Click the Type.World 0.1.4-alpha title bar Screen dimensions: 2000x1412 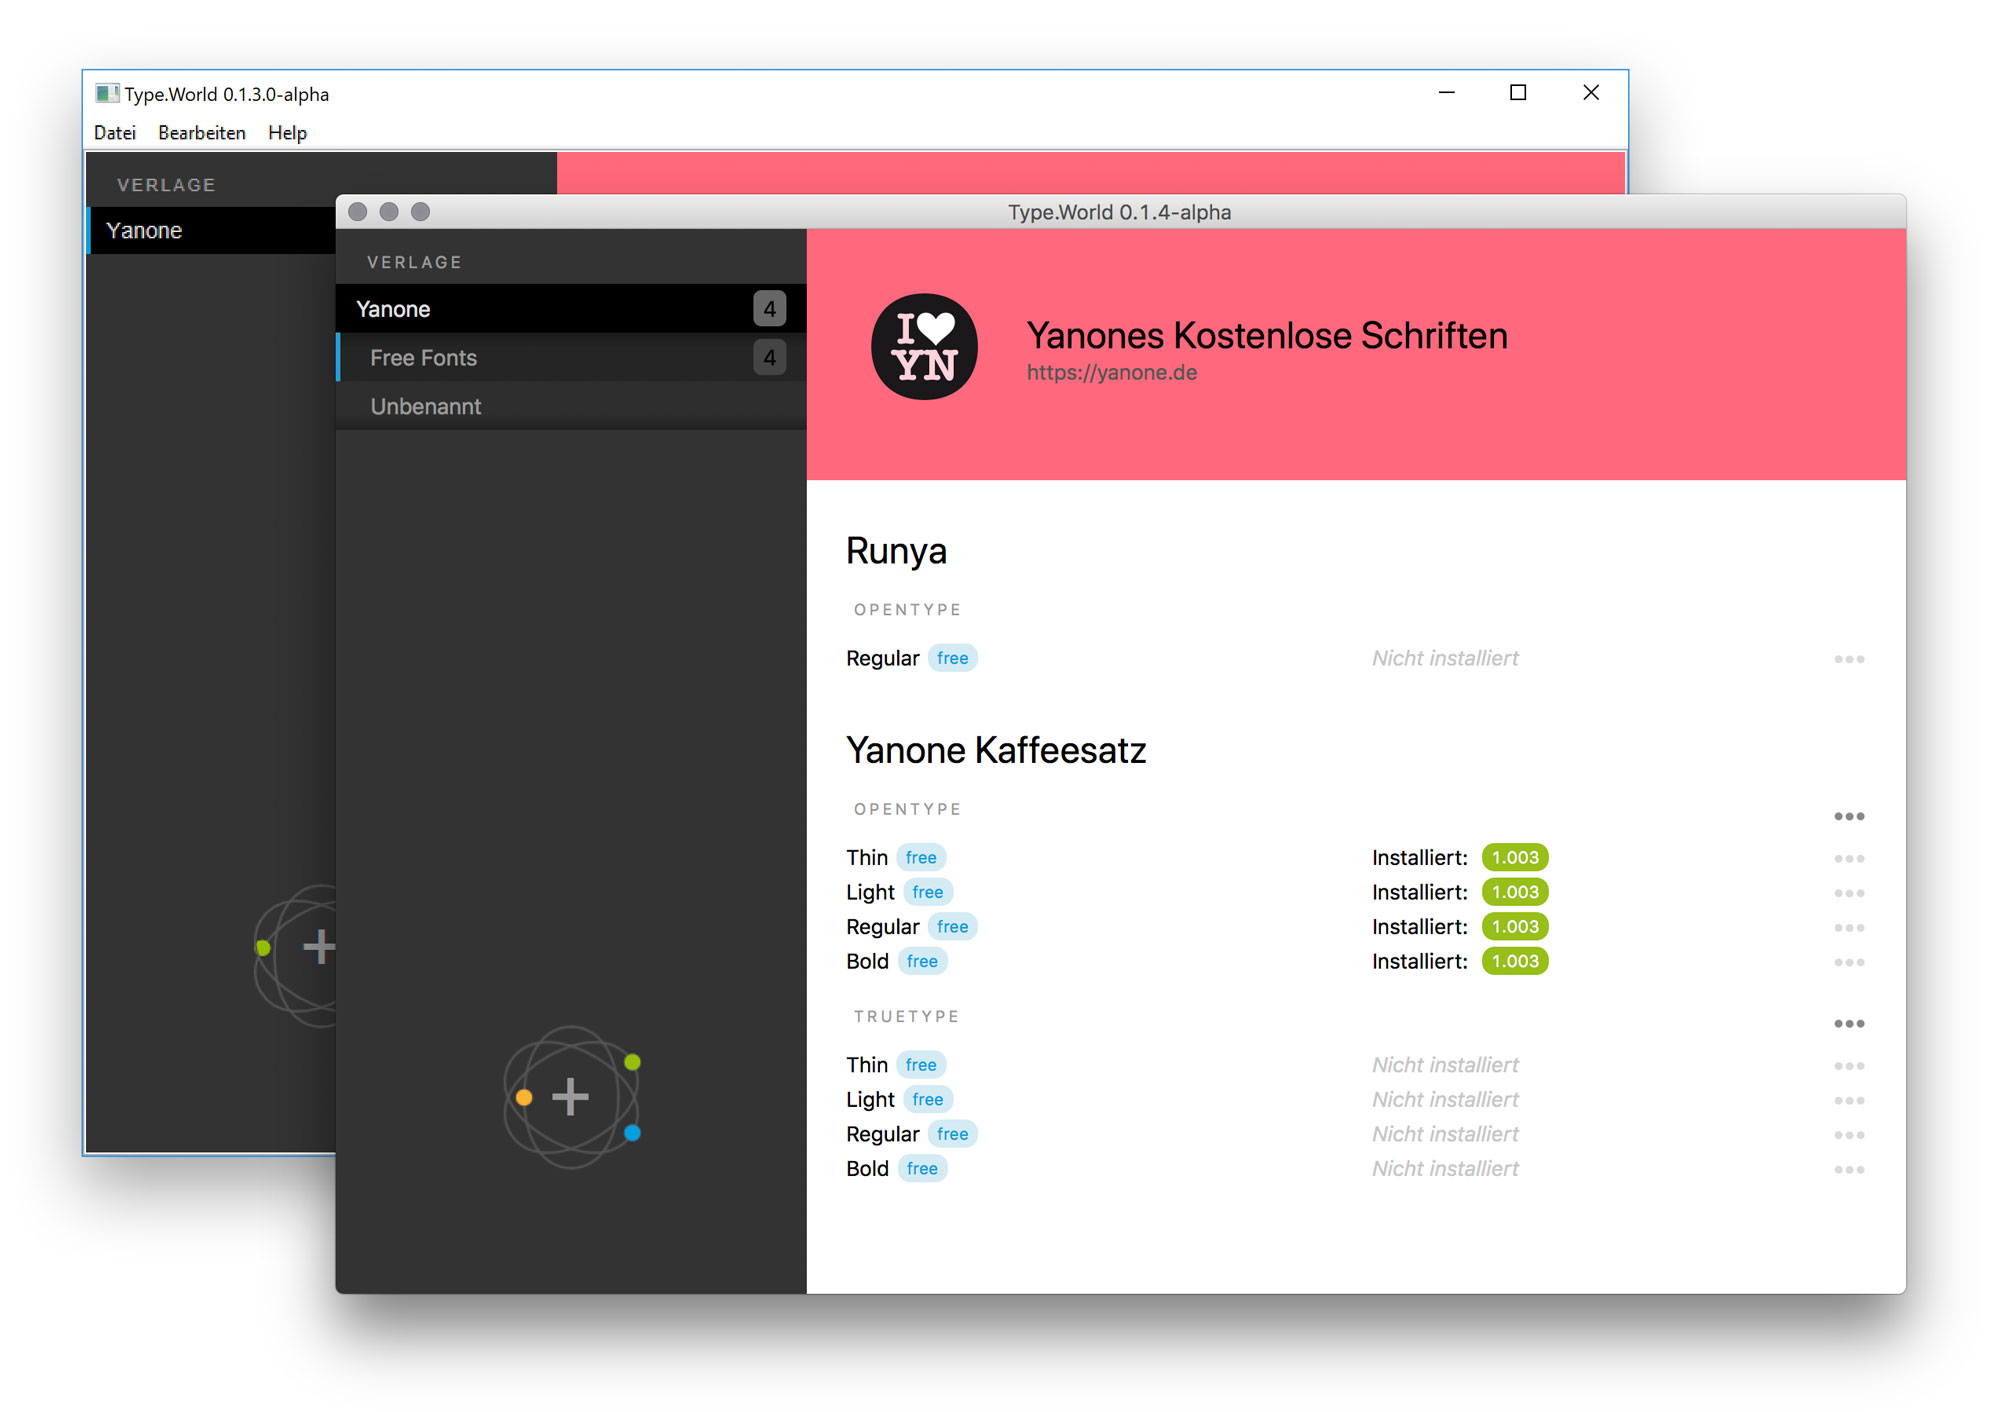tap(1120, 212)
